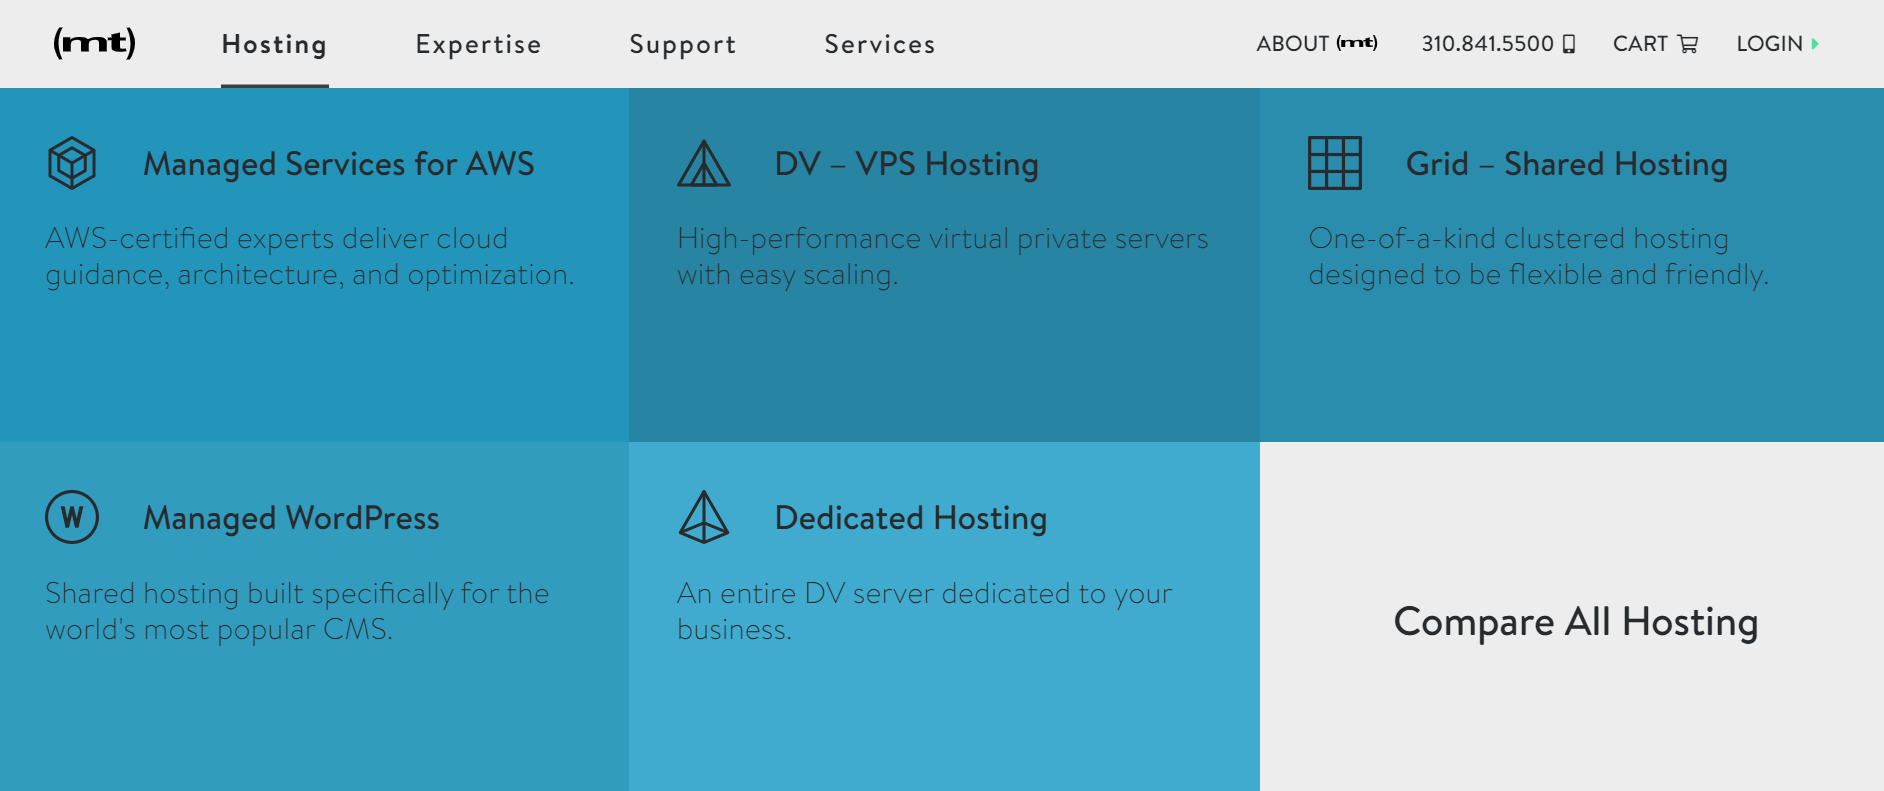Open the Services menu
This screenshot has height=791, width=1884.
880,44
